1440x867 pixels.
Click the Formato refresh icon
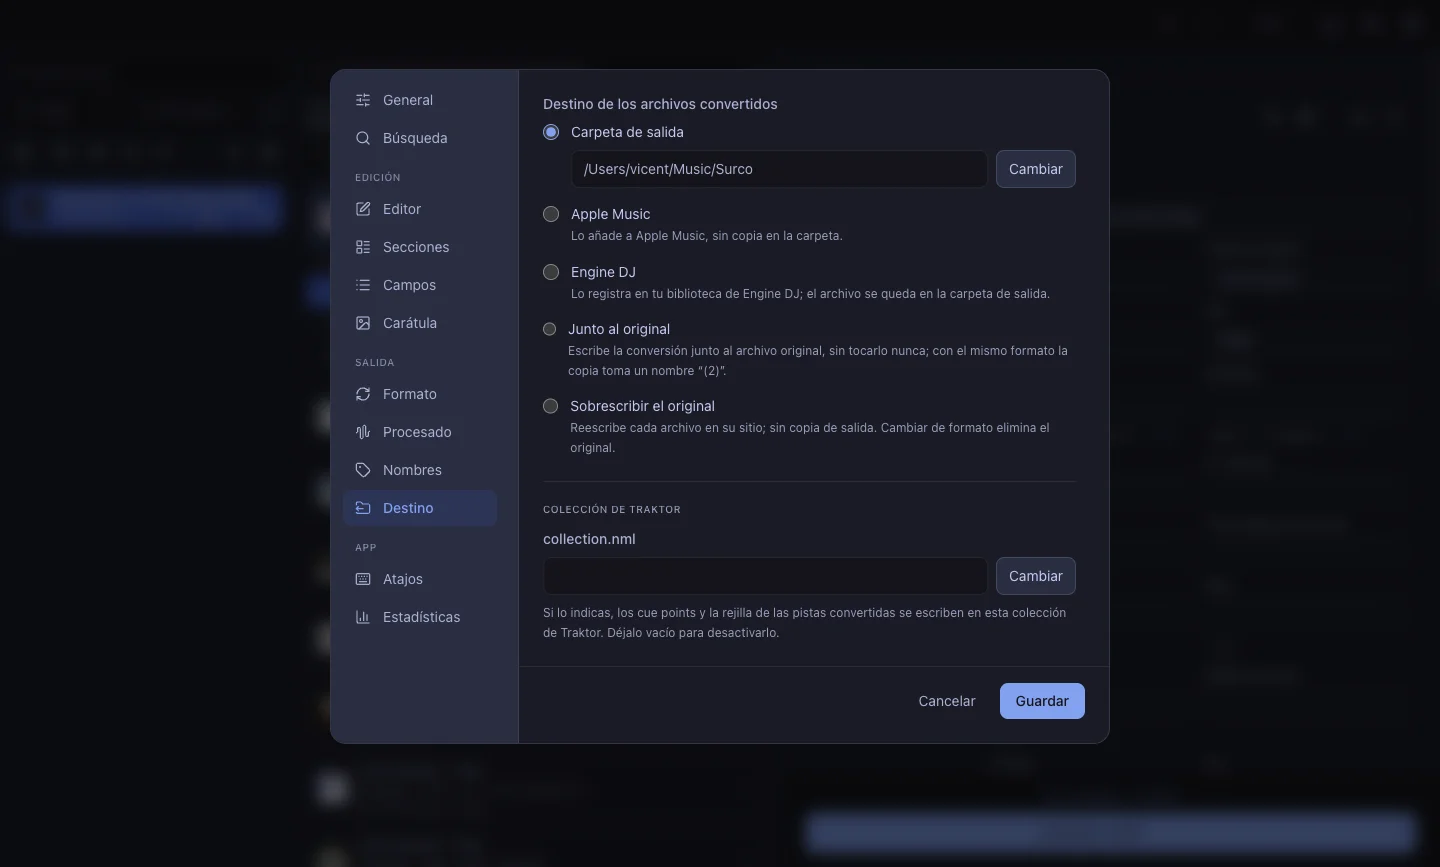(363, 394)
